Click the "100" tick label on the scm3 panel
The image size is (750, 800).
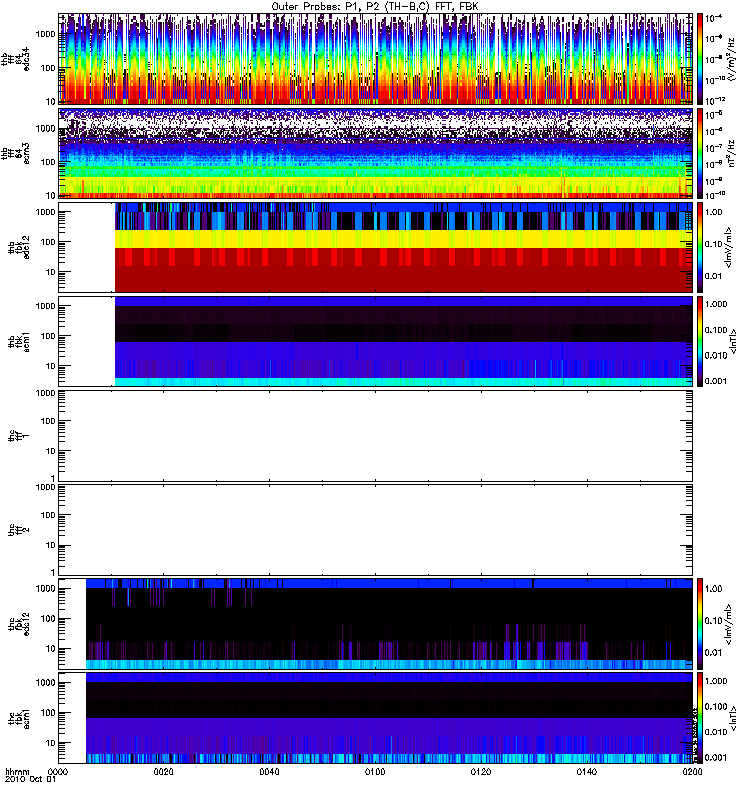point(48,162)
